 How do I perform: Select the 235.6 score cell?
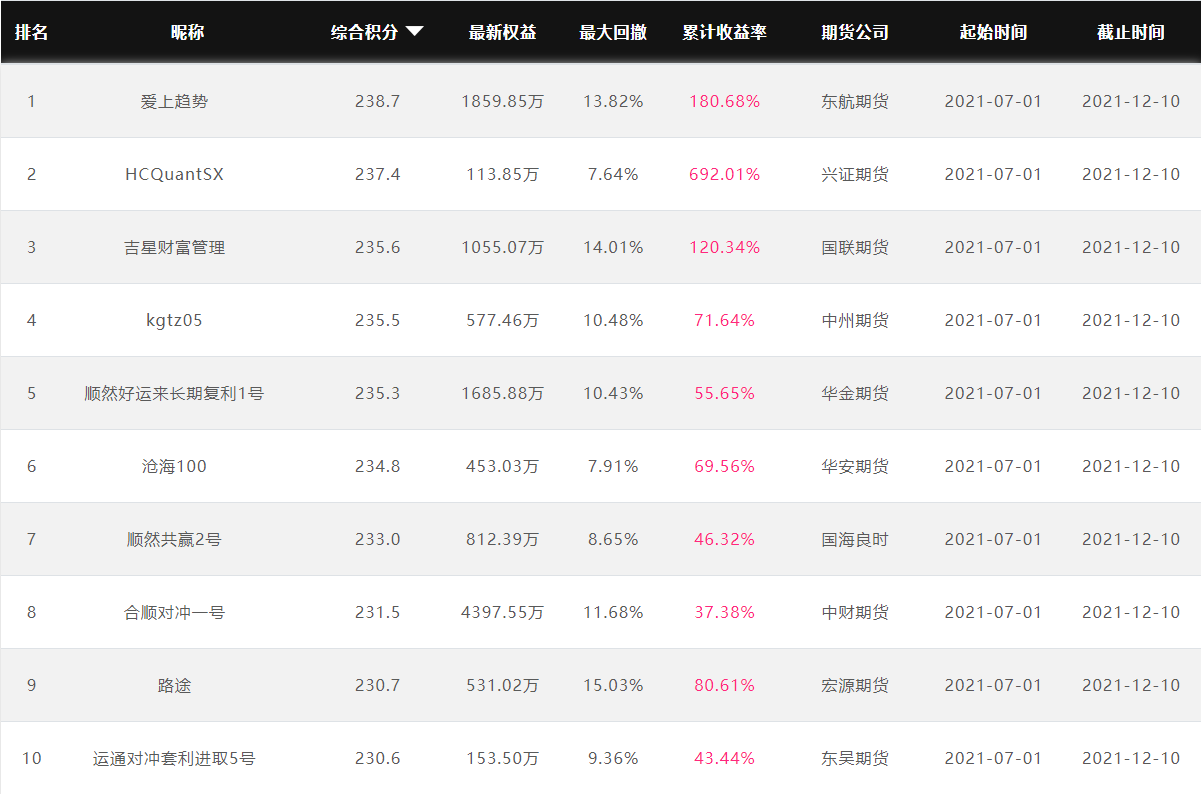click(378, 247)
